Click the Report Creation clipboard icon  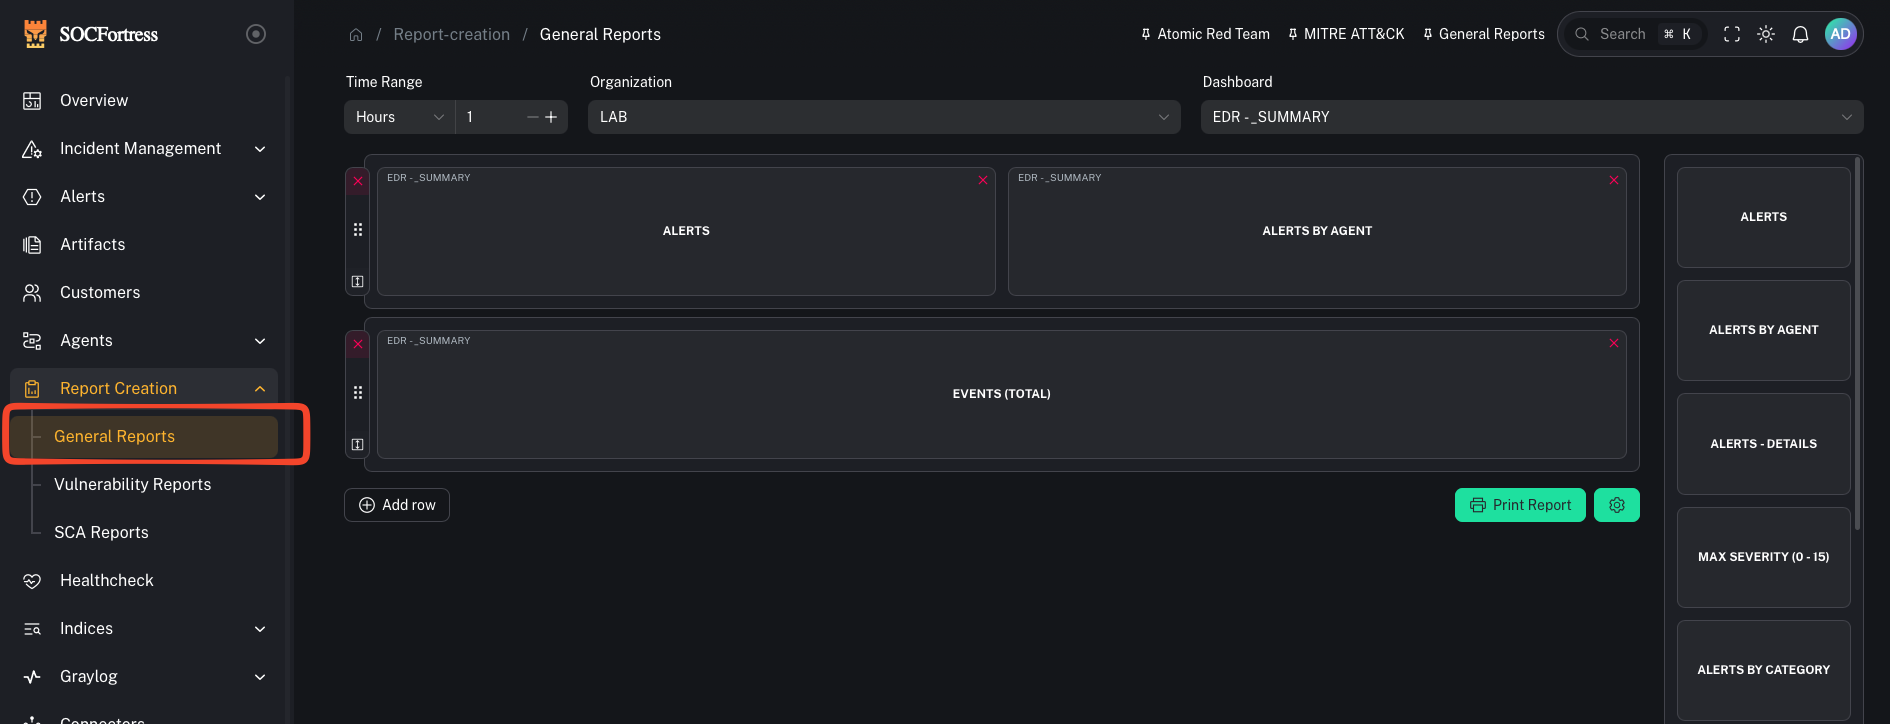(32, 388)
